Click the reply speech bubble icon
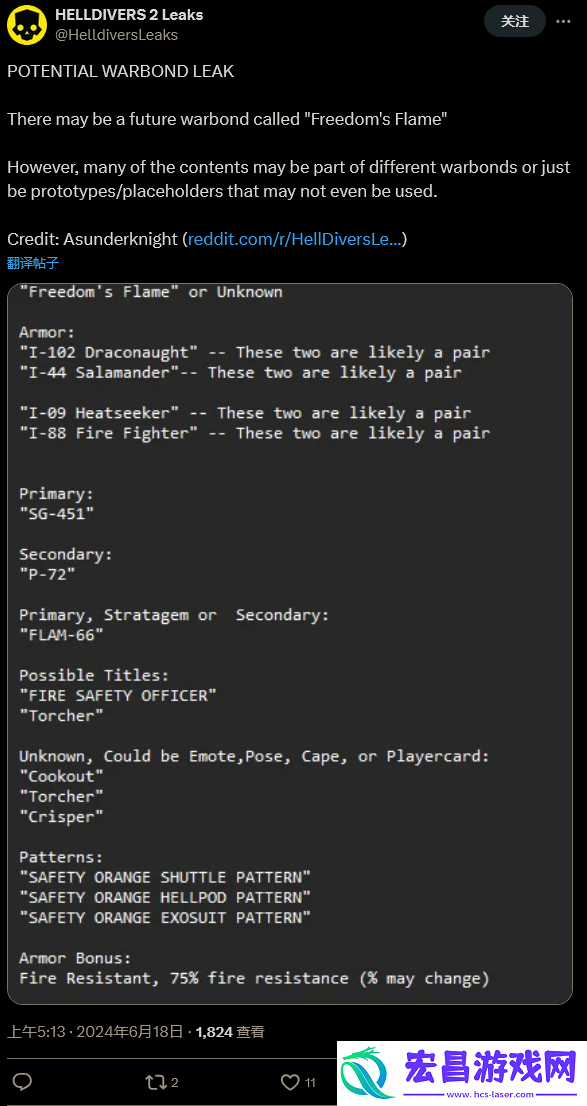Screen dimensions: 587x1106 pyautogui.click(x=23, y=1081)
